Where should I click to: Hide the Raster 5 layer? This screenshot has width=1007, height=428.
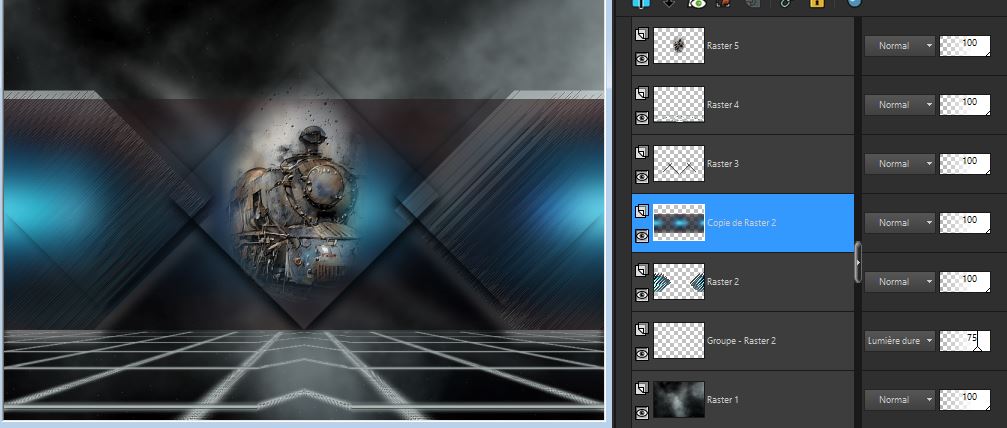click(x=642, y=58)
